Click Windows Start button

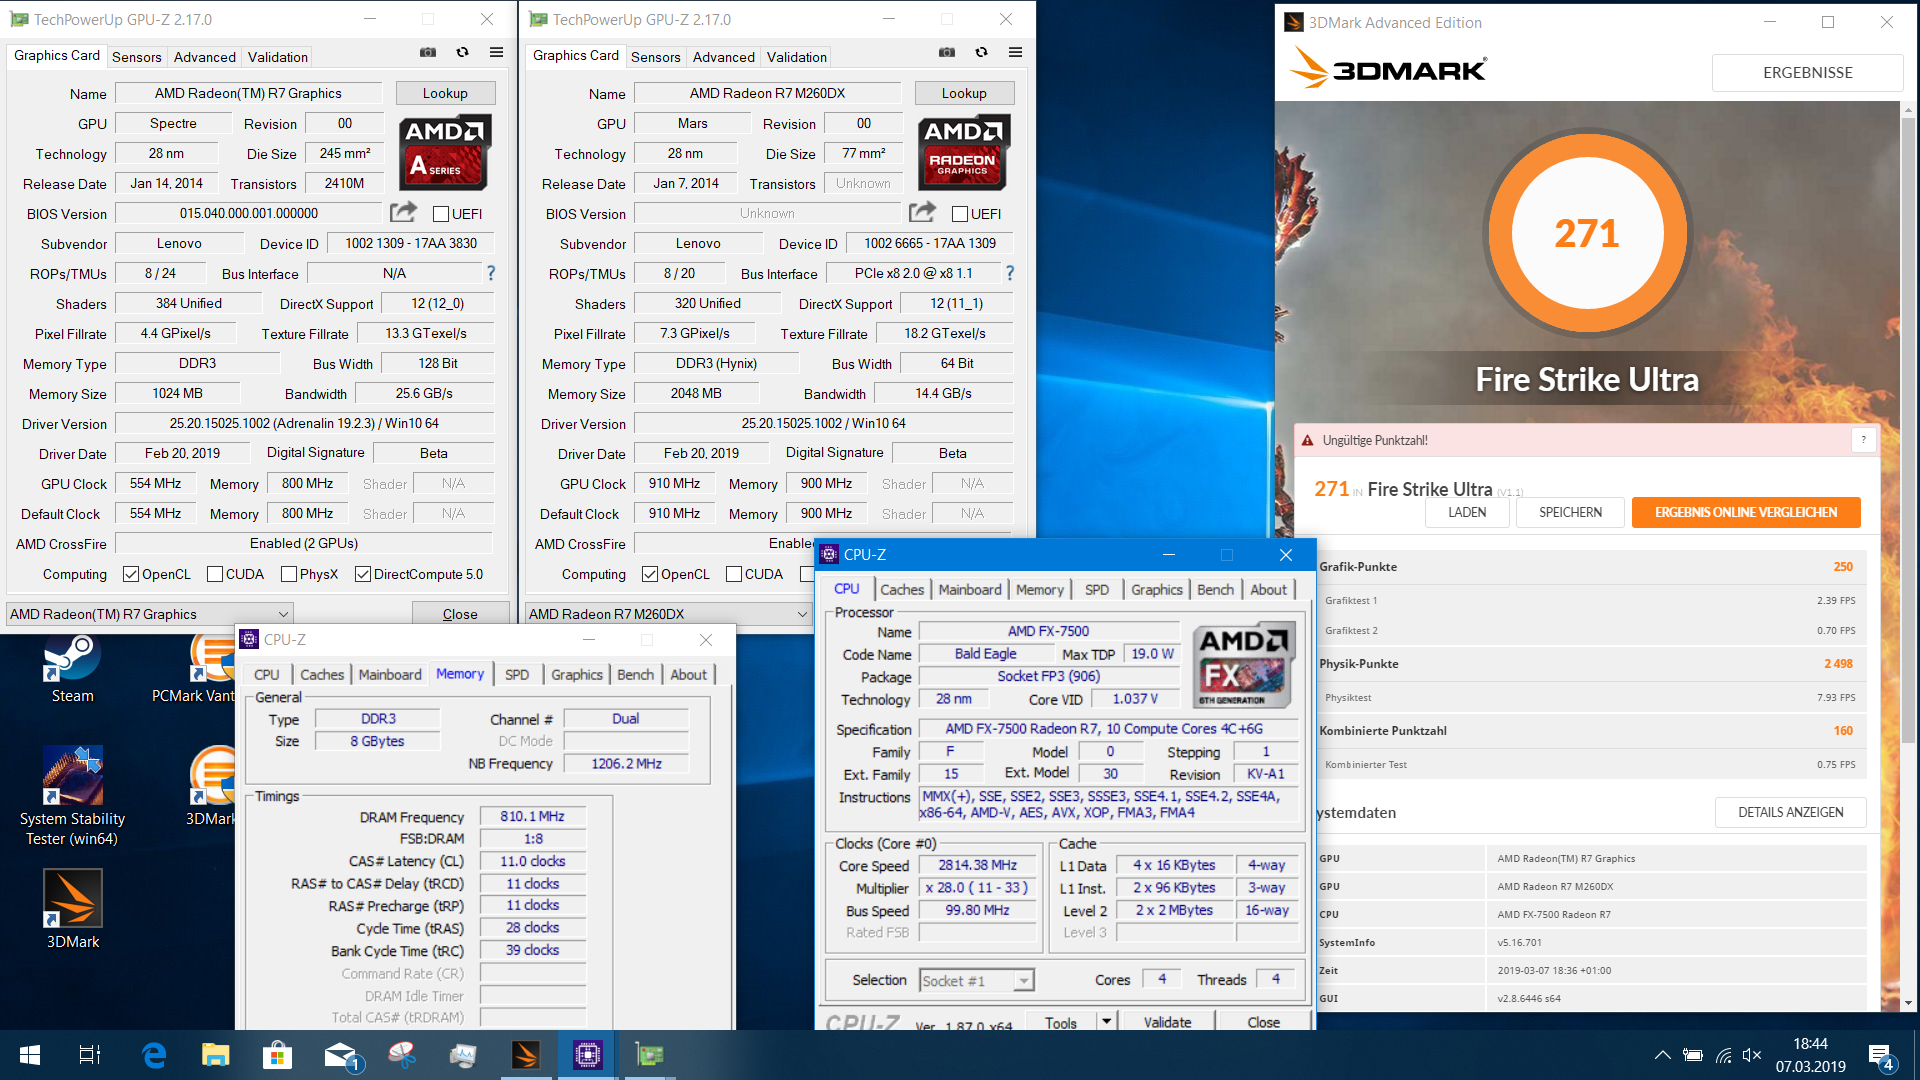coord(30,1055)
